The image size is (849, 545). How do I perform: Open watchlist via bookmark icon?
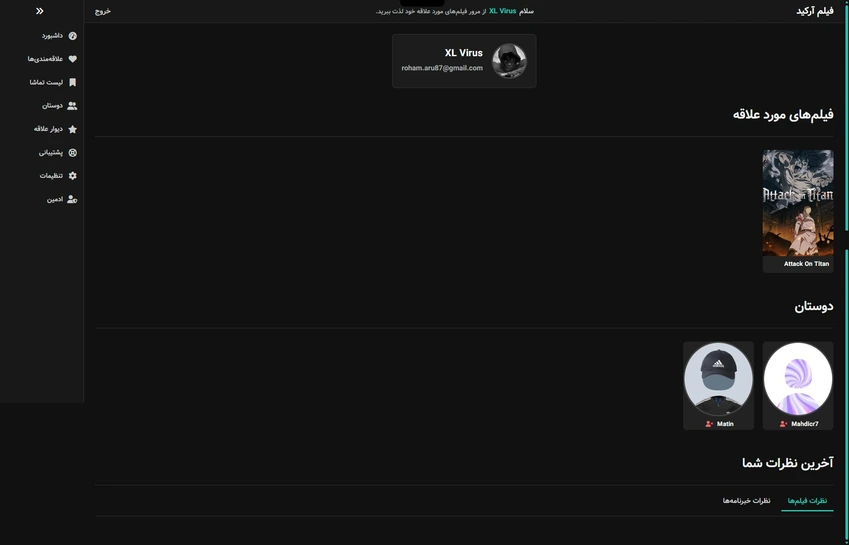point(73,82)
